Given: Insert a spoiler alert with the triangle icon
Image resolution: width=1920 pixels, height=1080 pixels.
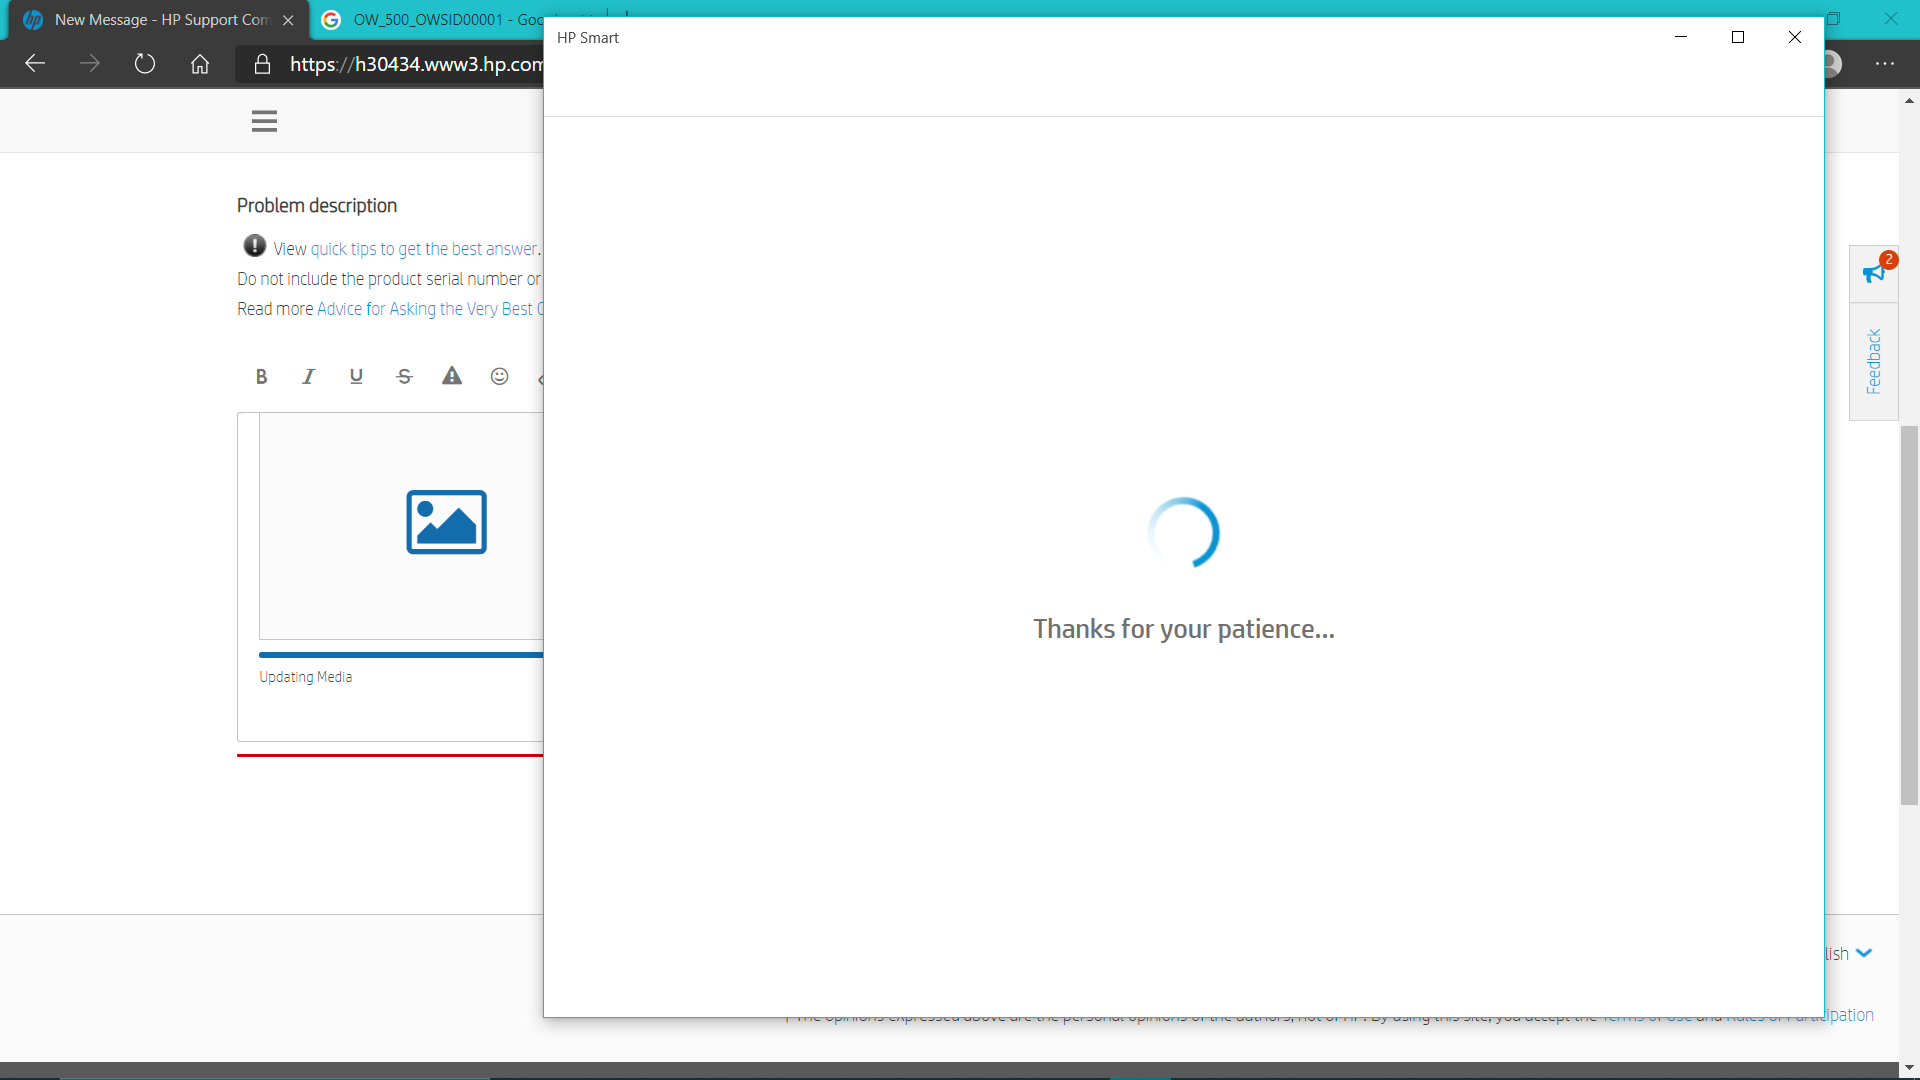Looking at the screenshot, I should [x=452, y=376].
